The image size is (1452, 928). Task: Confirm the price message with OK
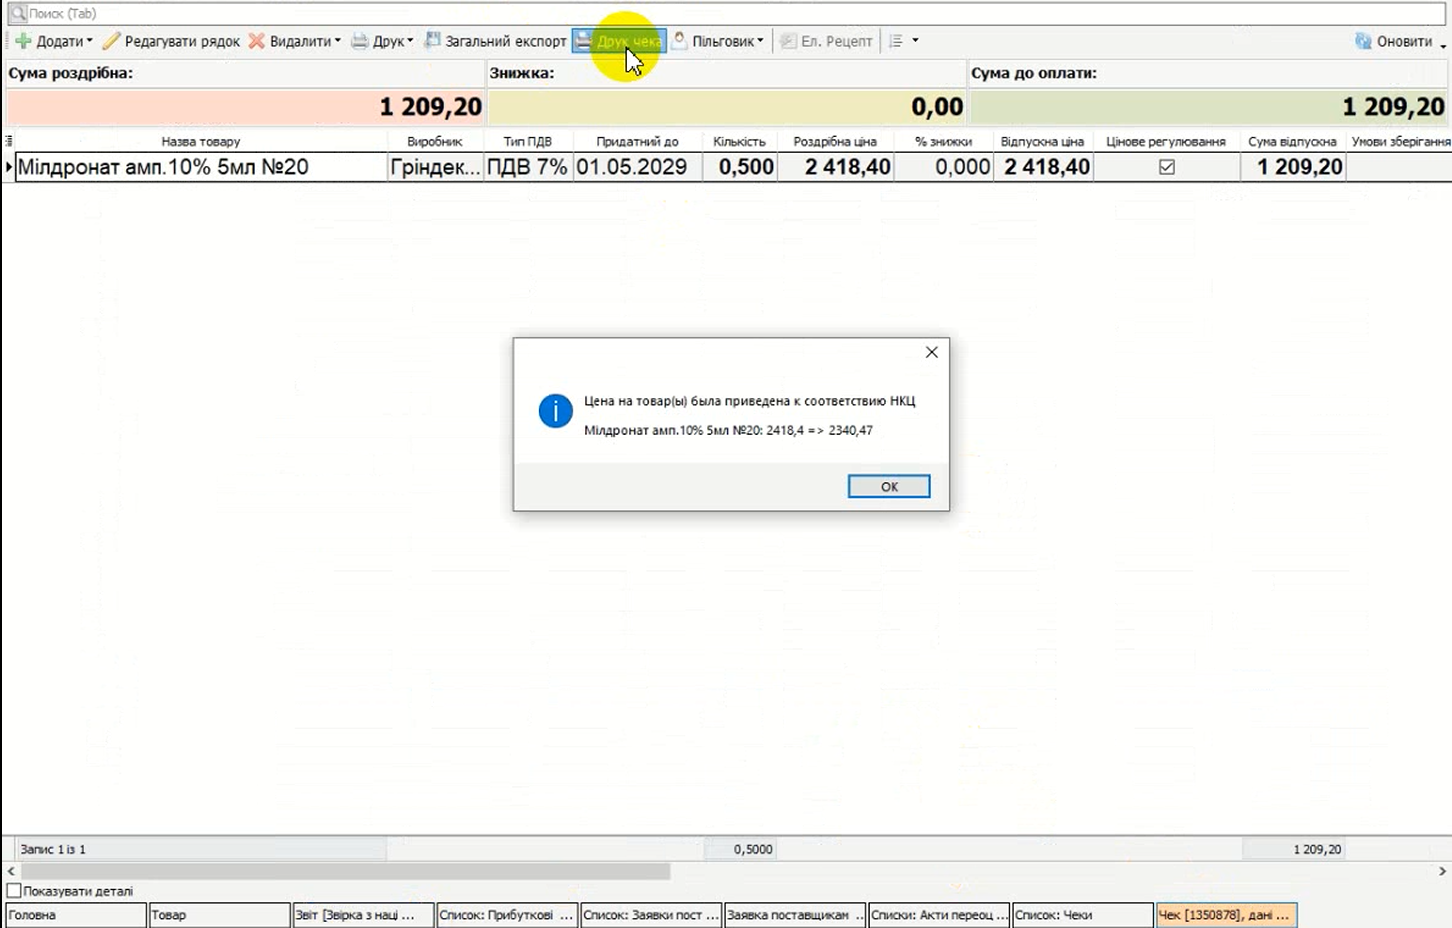pyautogui.click(x=888, y=486)
